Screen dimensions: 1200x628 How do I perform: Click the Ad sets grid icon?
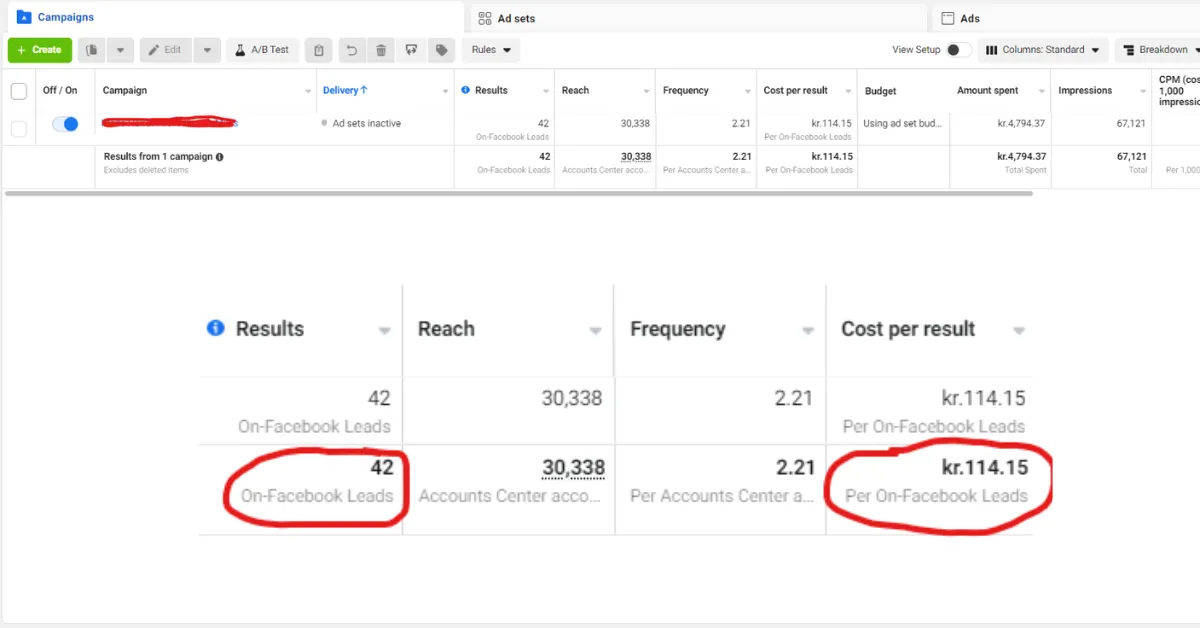point(485,18)
